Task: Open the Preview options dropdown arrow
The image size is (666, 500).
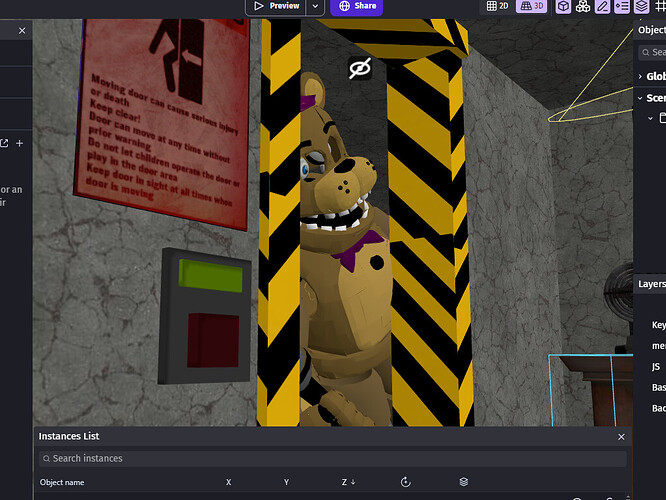Action: point(315,6)
